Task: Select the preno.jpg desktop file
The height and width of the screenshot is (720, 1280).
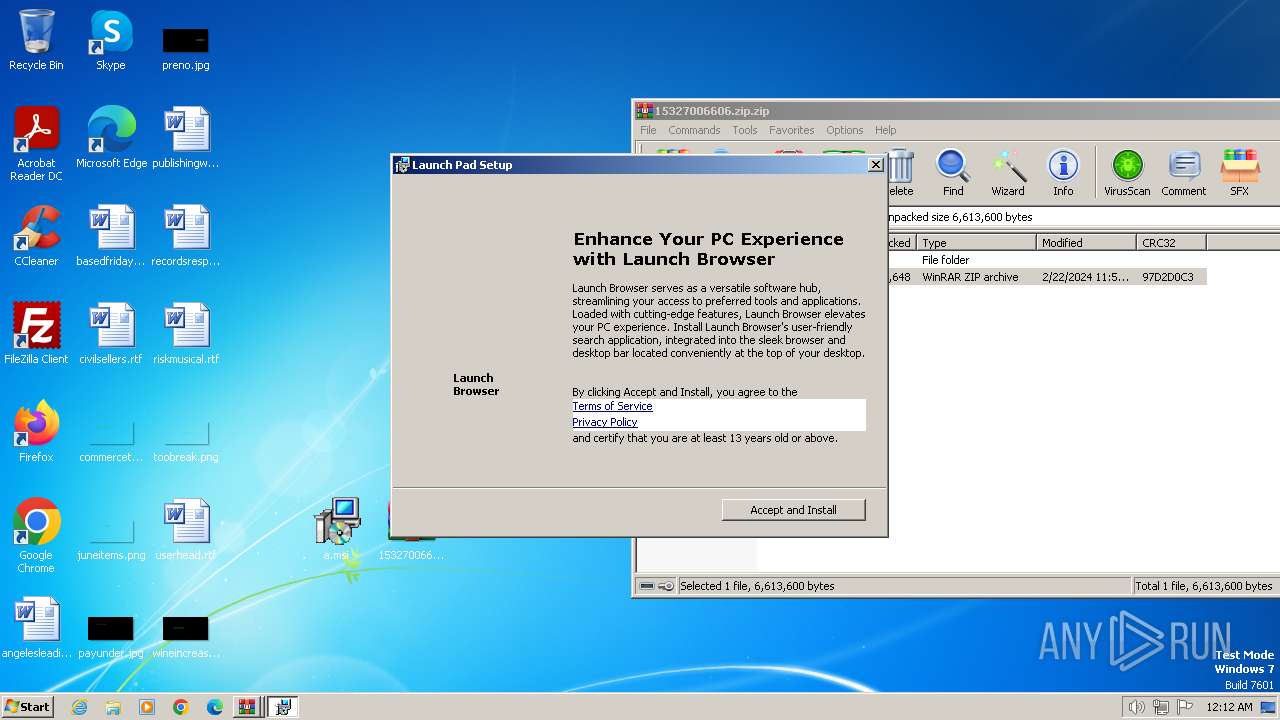Action: (185, 47)
